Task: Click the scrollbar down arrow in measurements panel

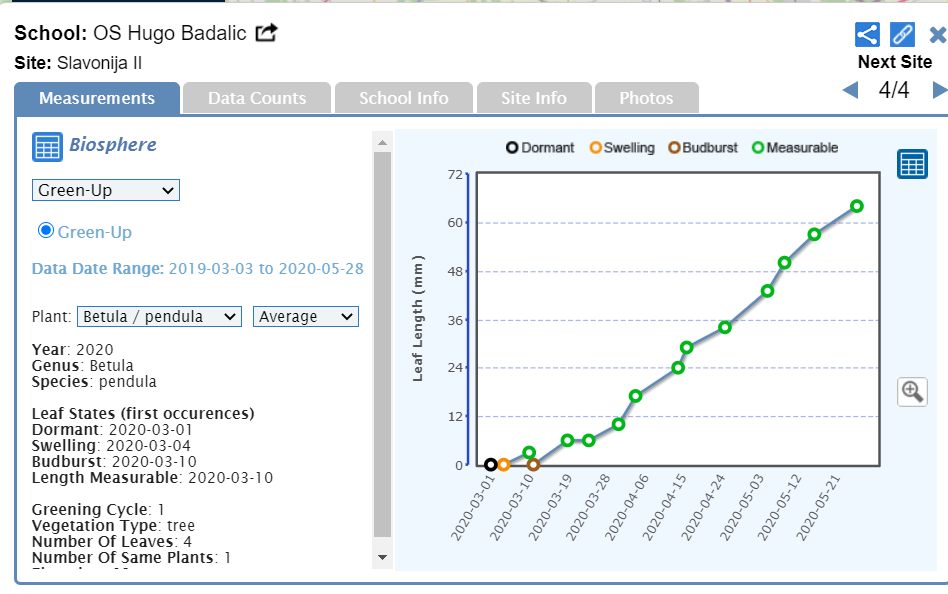Action: tap(382, 556)
